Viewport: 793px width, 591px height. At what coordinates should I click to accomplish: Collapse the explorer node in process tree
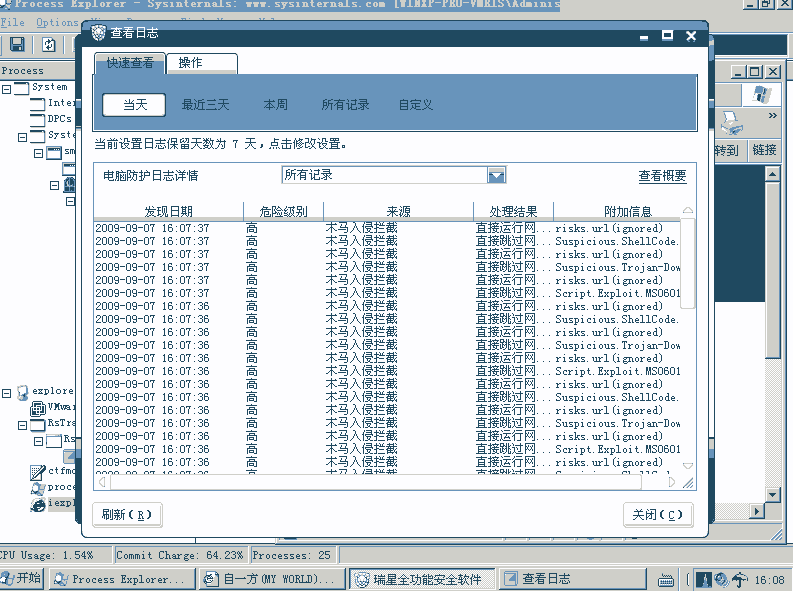tap(7, 393)
